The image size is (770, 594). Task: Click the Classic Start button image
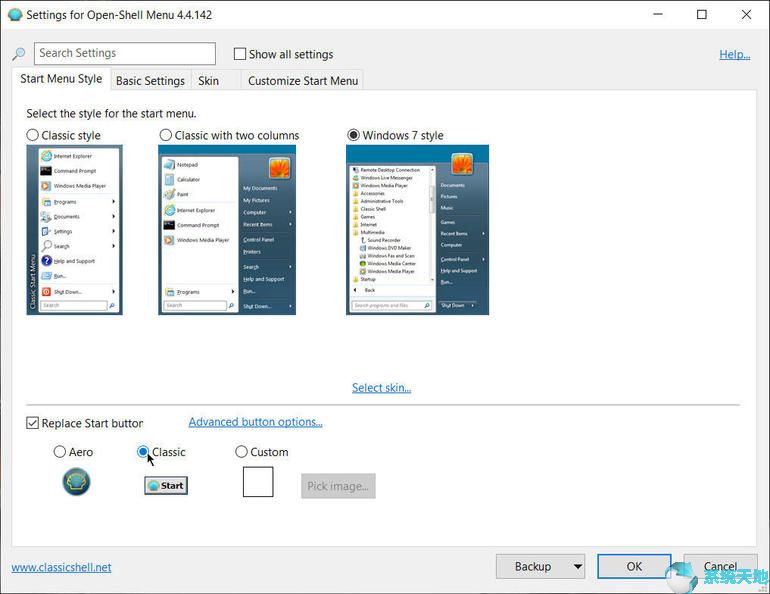pyautogui.click(x=166, y=486)
